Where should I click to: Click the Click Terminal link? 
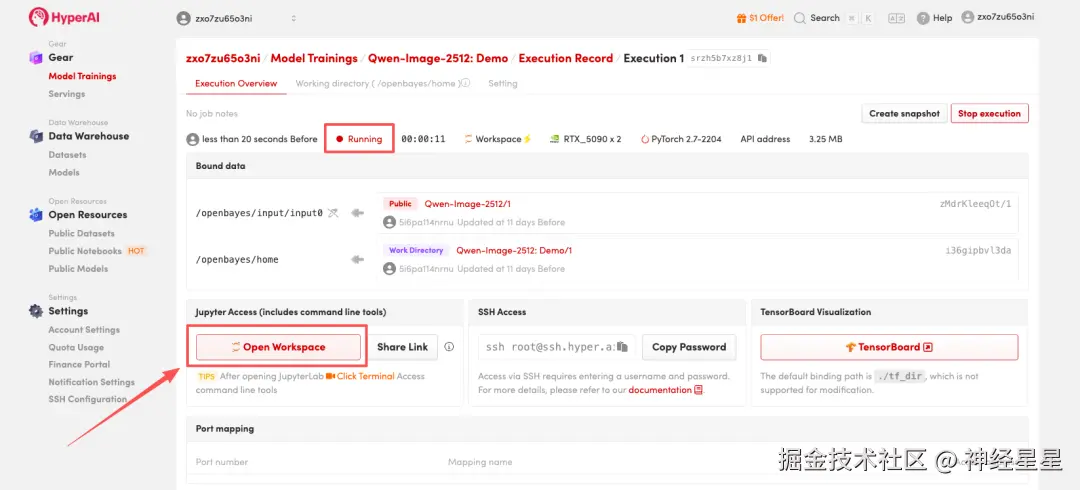pos(366,376)
